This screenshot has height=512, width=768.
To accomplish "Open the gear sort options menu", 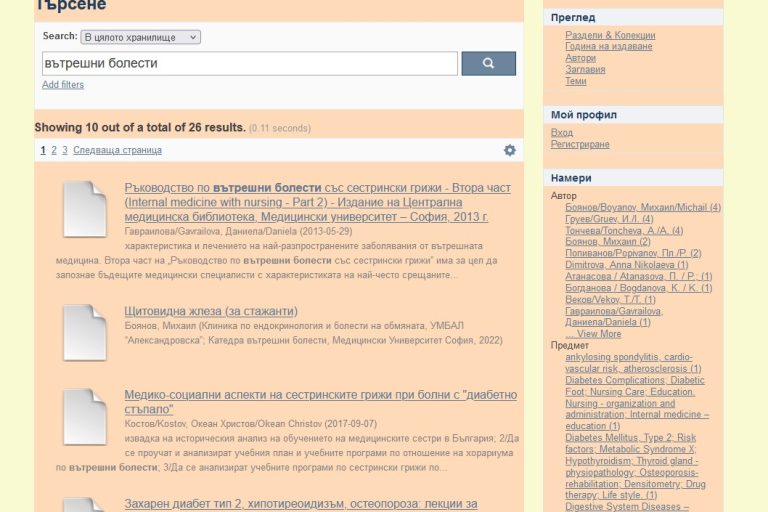I will (x=510, y=150).
